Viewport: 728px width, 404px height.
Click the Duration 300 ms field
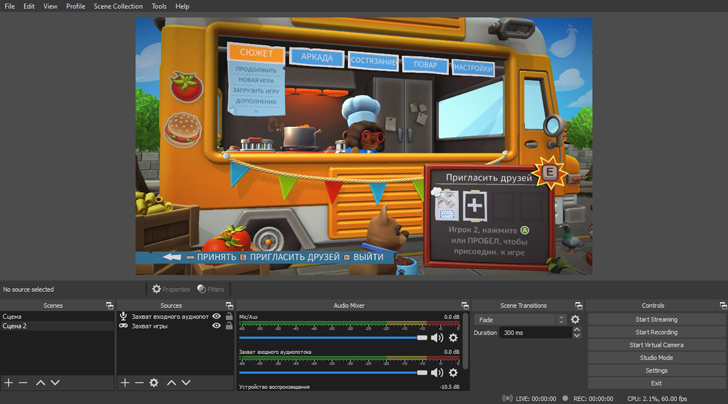[535, 332]
